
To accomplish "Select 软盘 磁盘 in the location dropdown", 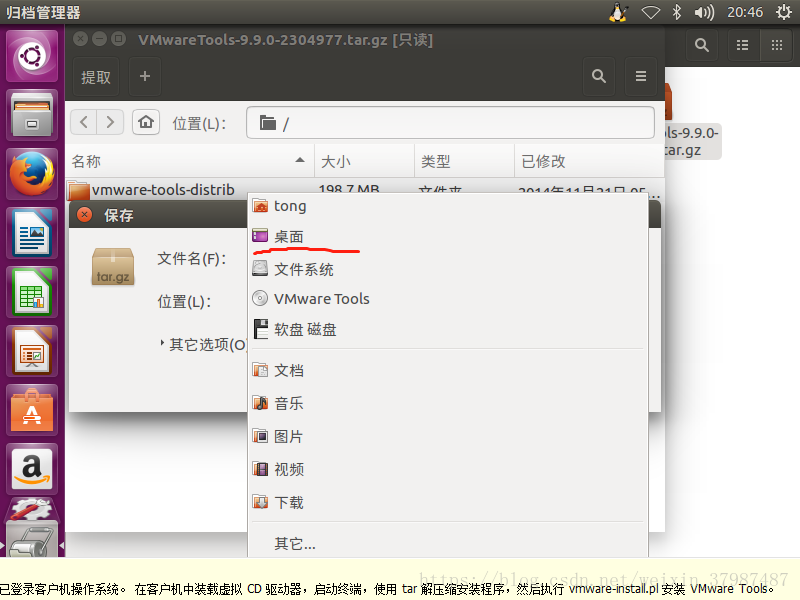I will coord(448,330).
